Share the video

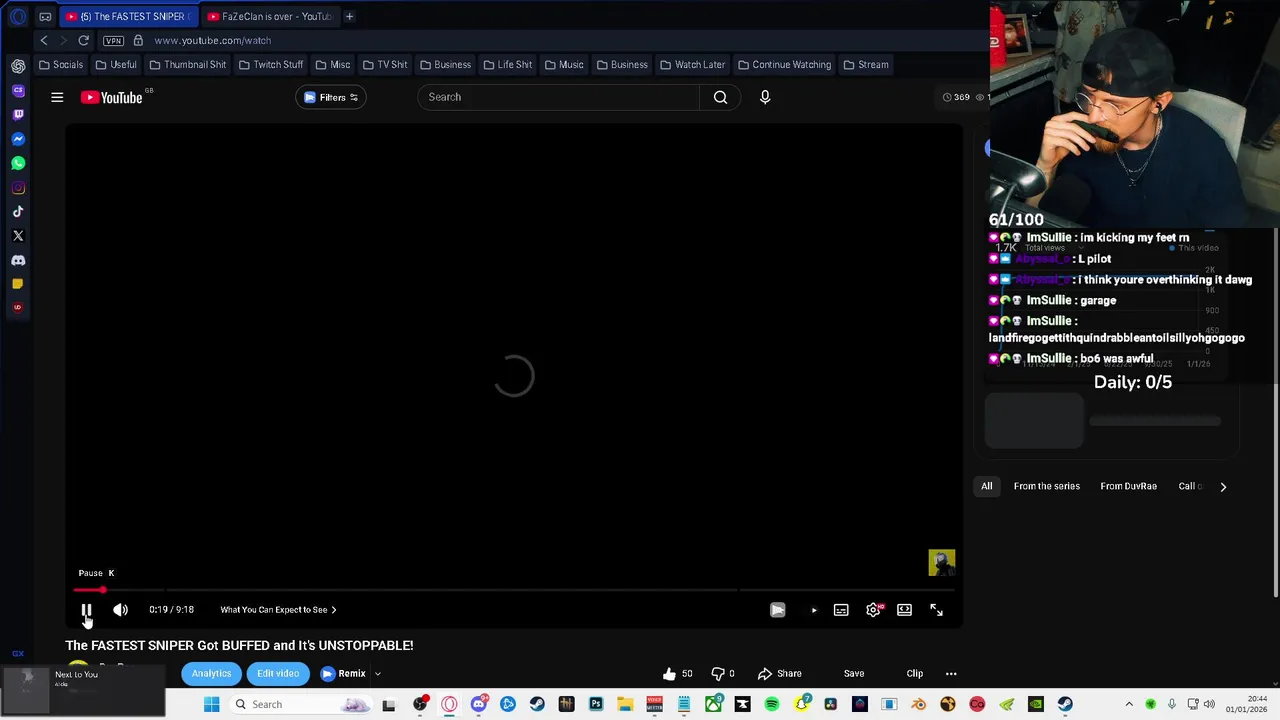pos(779,674)
